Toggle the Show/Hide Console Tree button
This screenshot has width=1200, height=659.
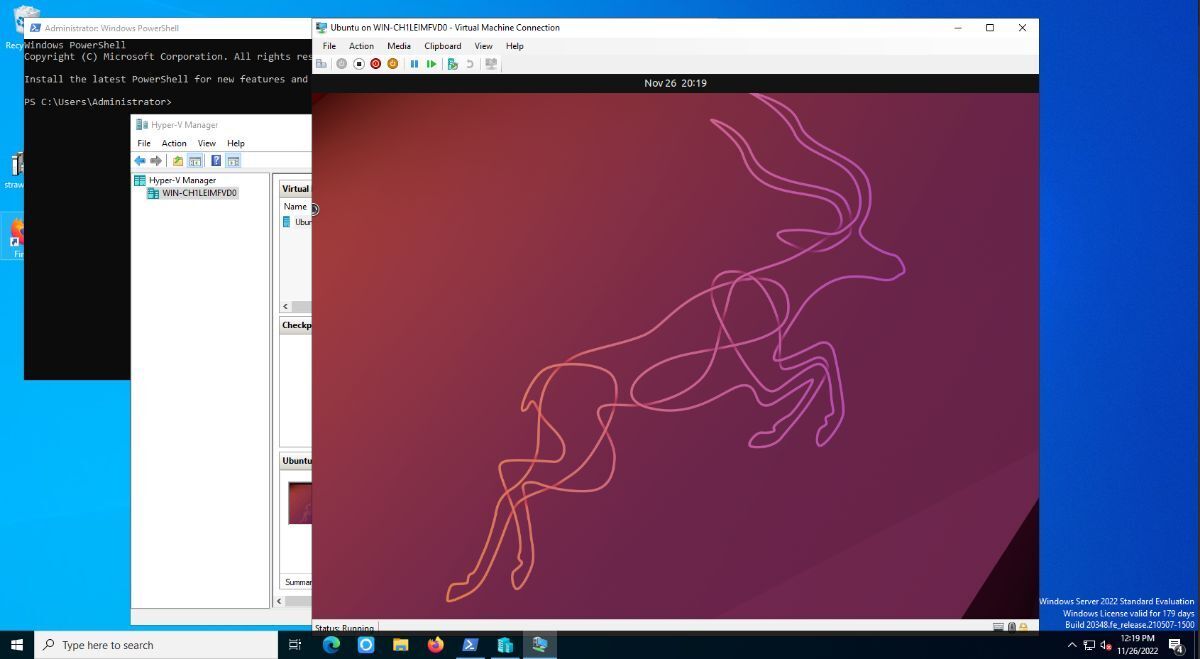click(x=195, y=161)
